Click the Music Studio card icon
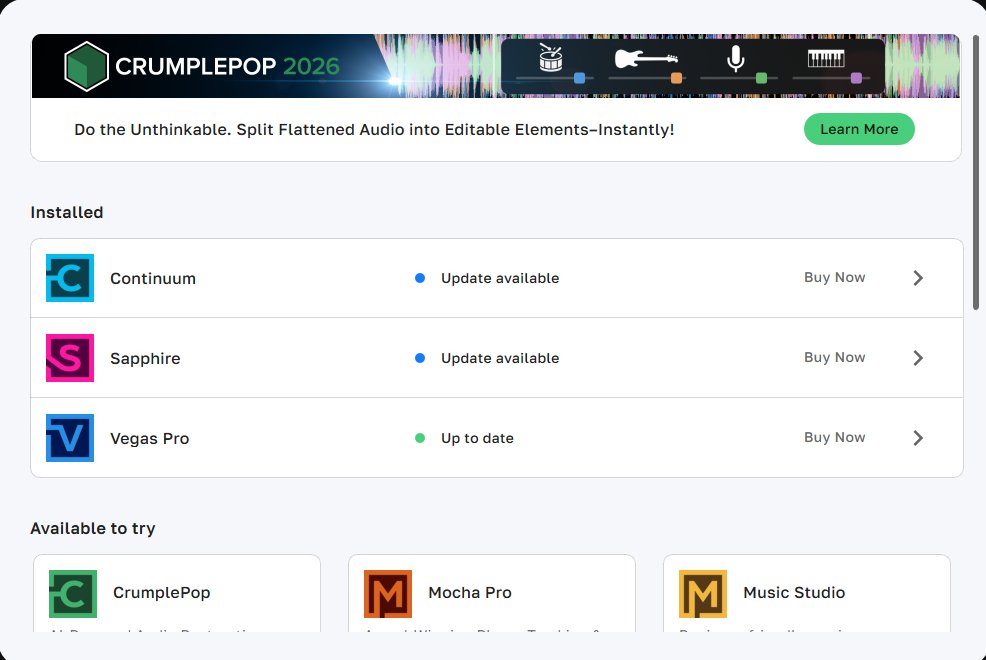Viewport: 986px width, 660px height. 703,594
